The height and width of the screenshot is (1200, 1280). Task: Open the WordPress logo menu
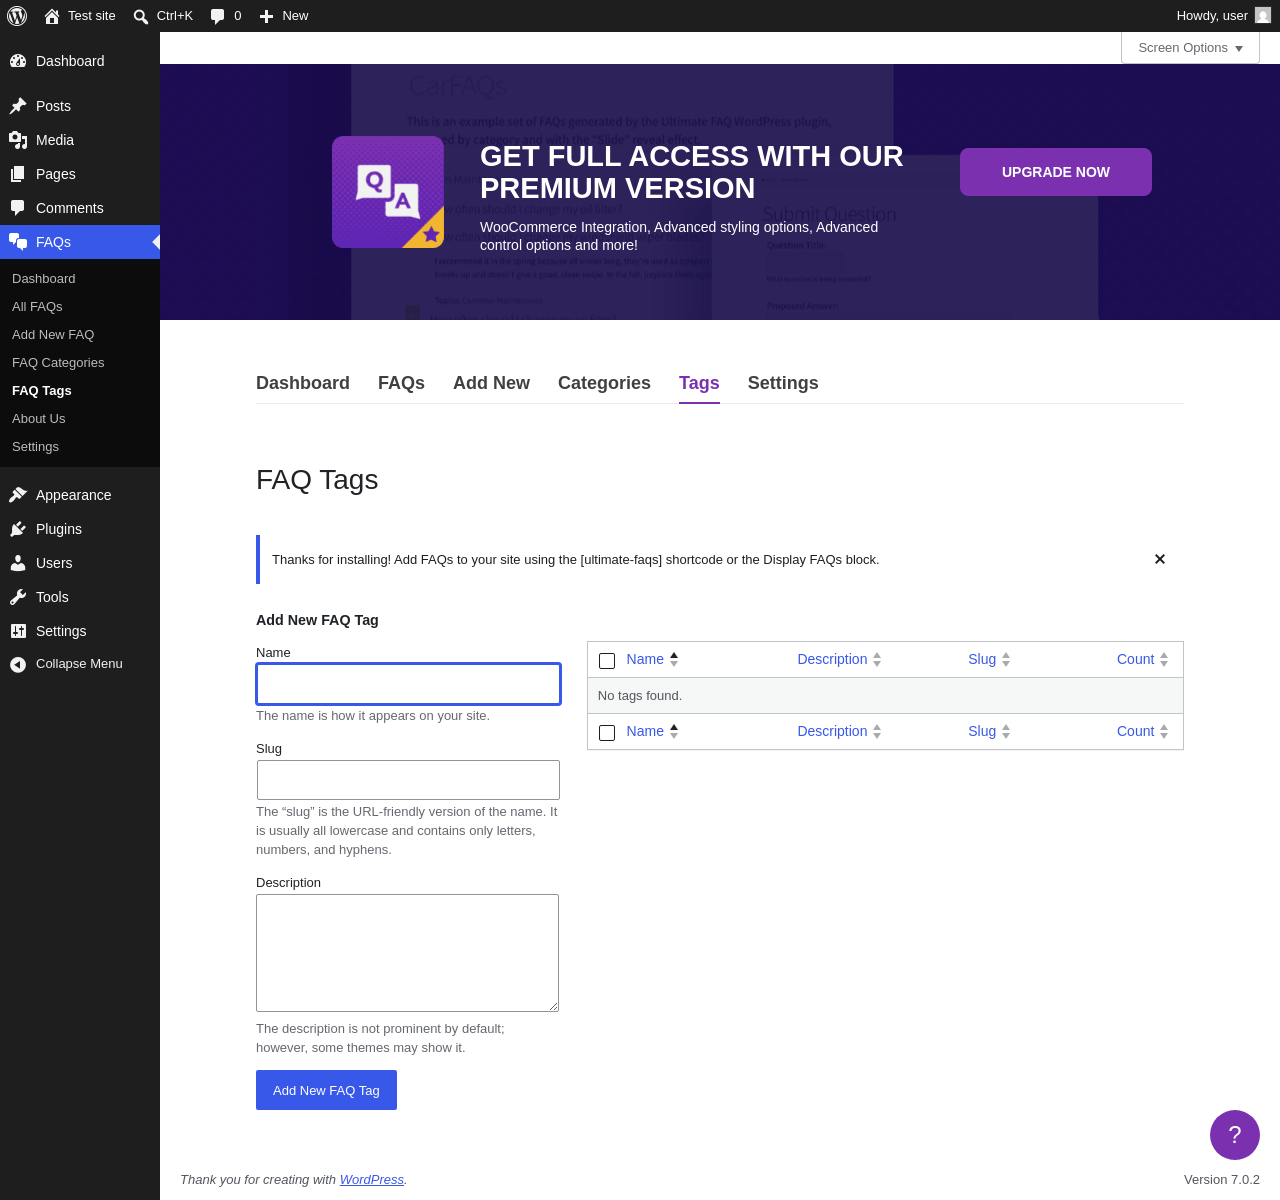[x=17, y=16]
